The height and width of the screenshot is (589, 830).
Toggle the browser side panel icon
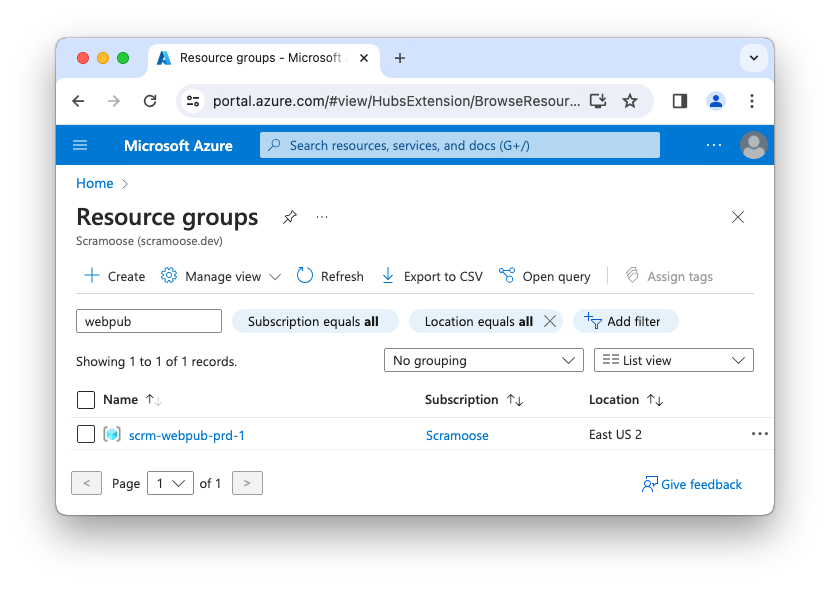tap(680, 101)
